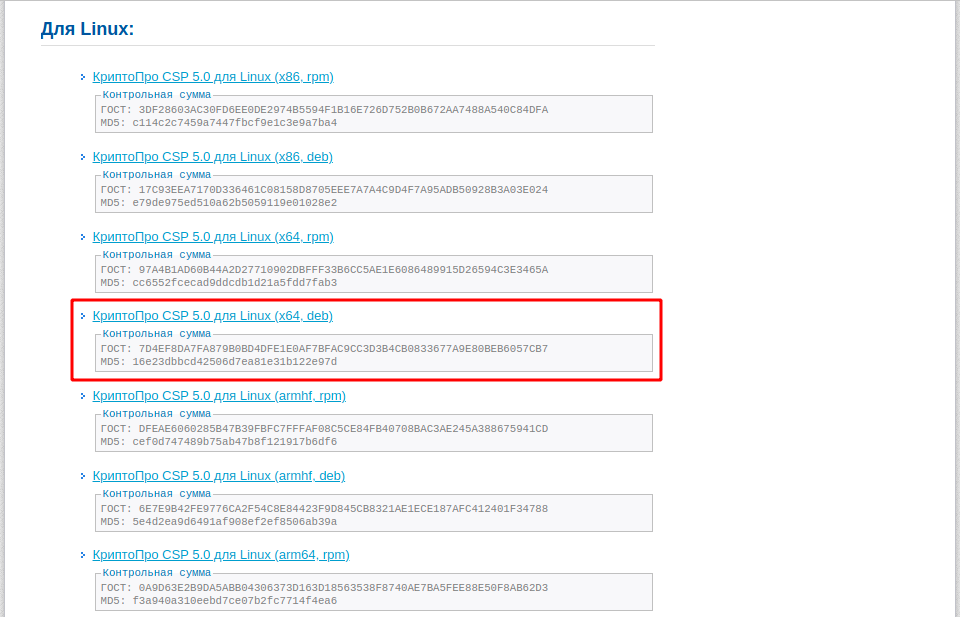
Task: Click ГОСТ hash starting with 97A4B1AD60B4
Action: tap(343, 270)
